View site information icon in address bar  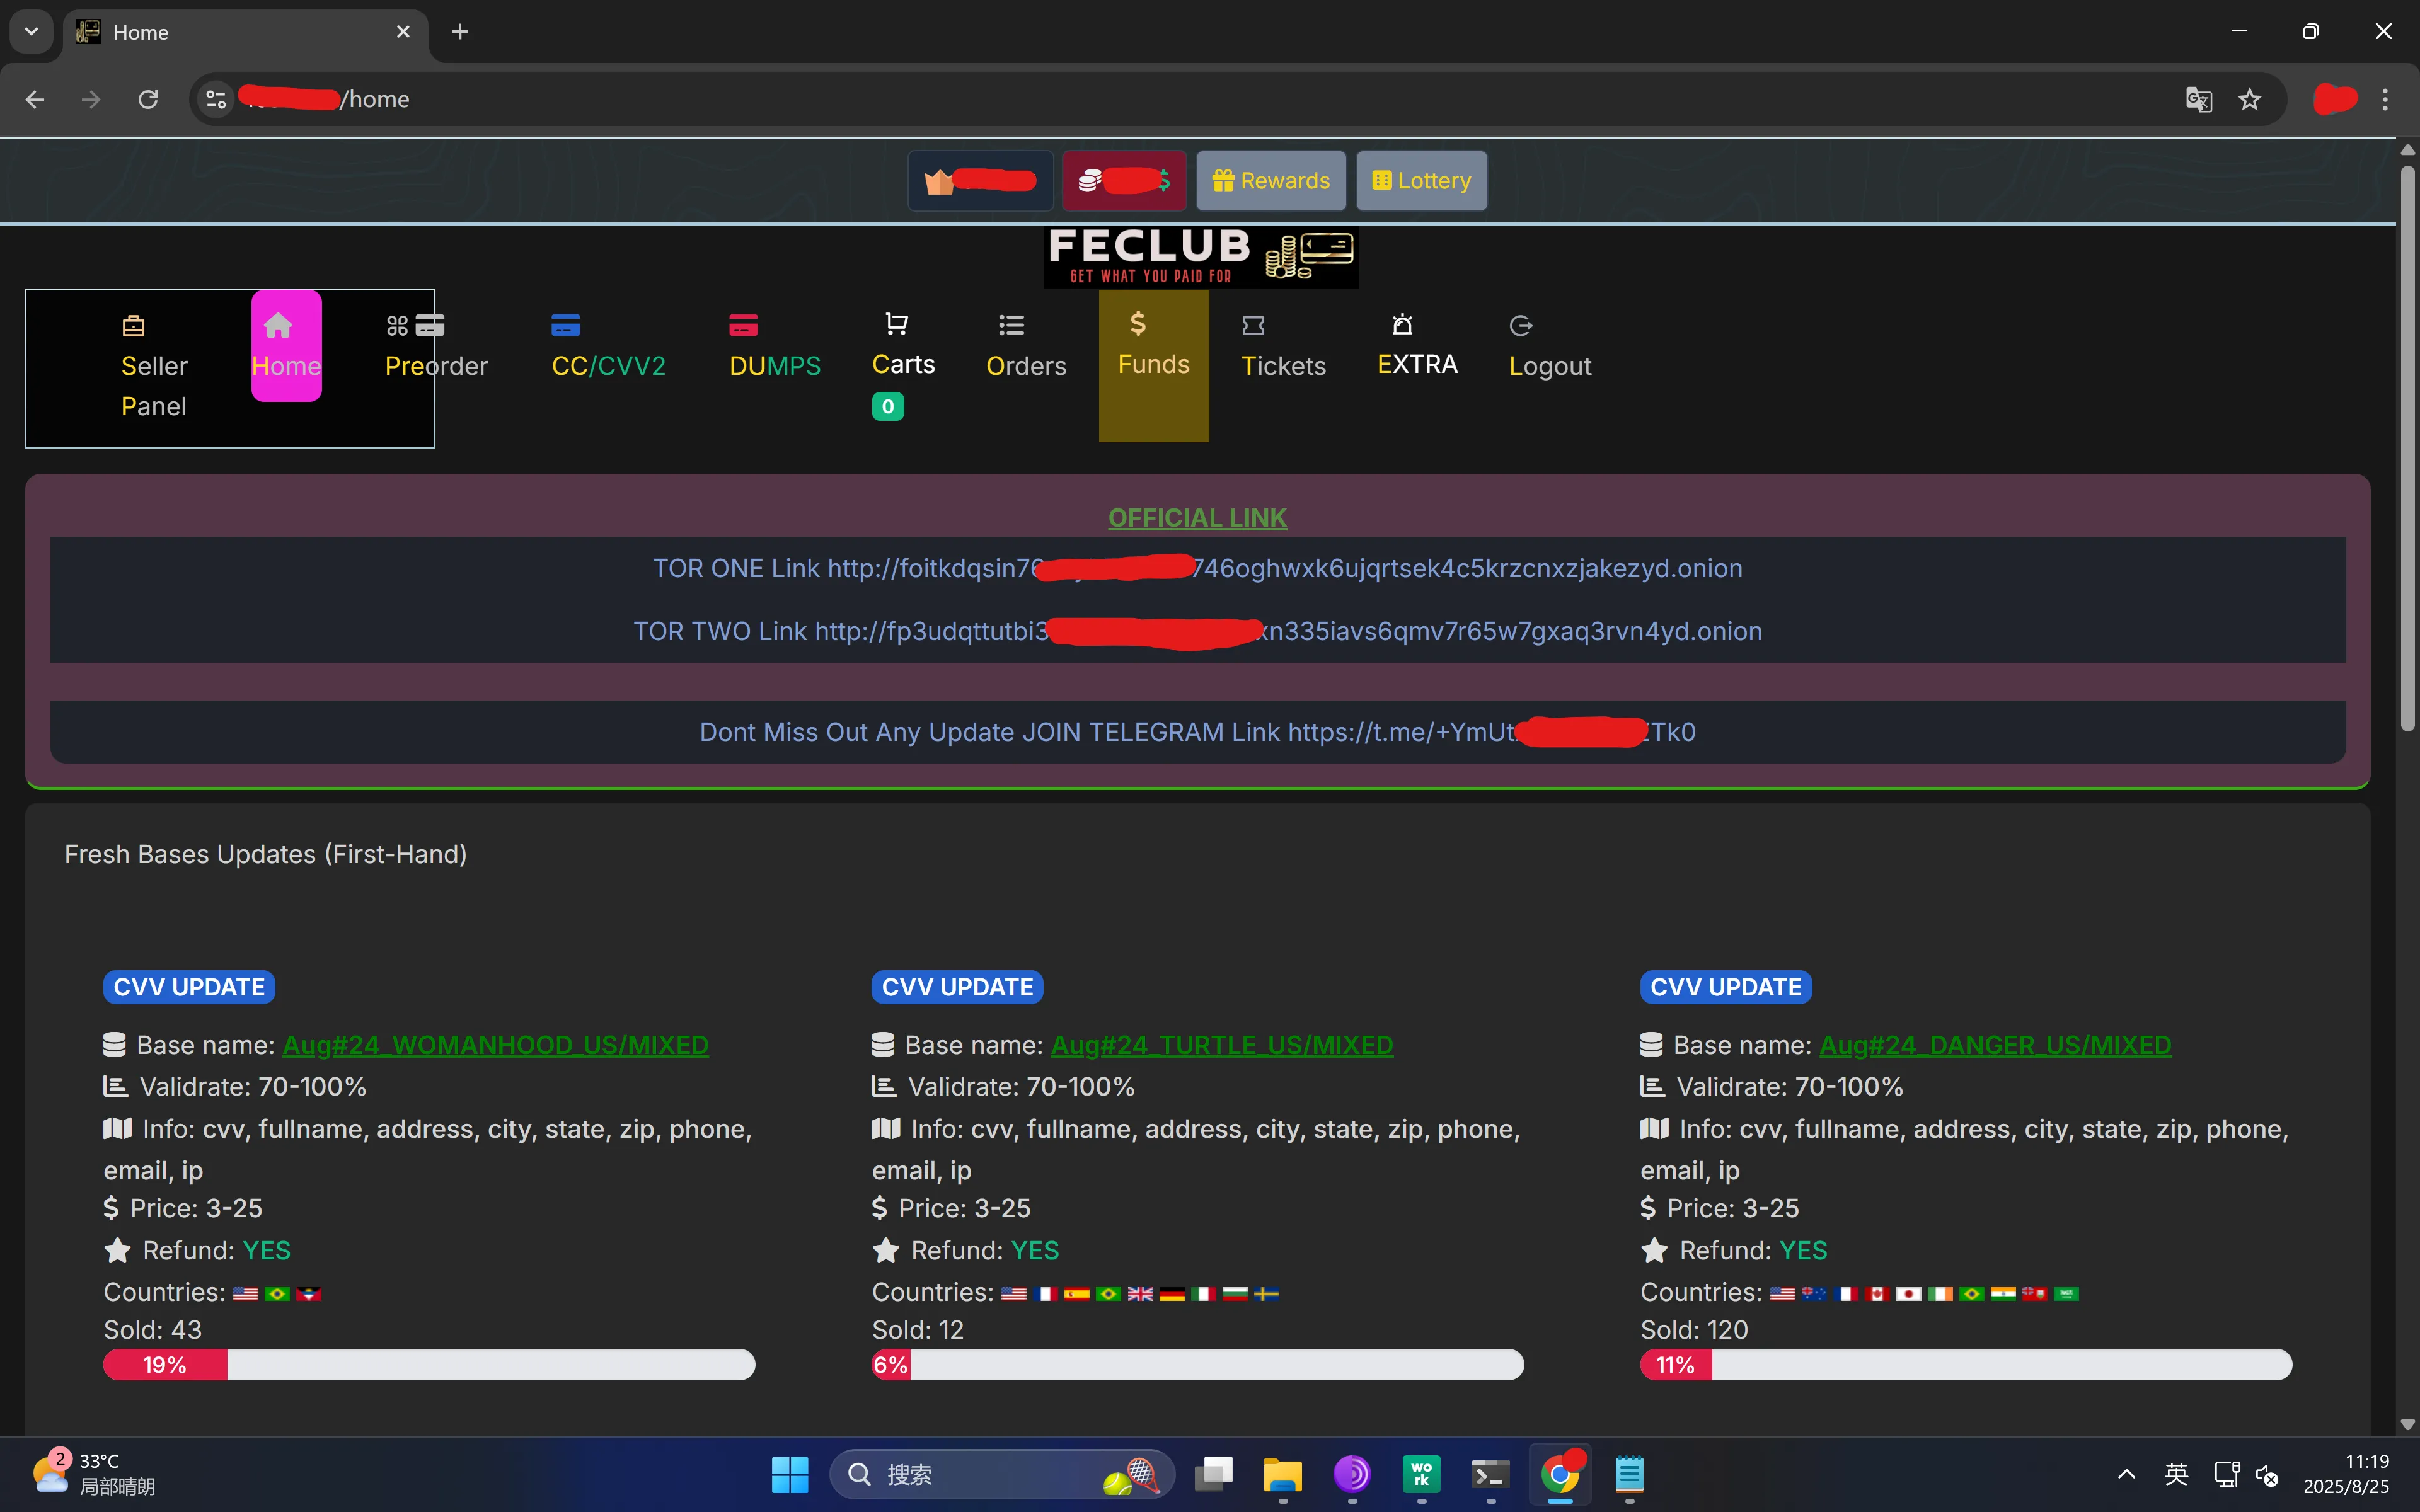216,99
